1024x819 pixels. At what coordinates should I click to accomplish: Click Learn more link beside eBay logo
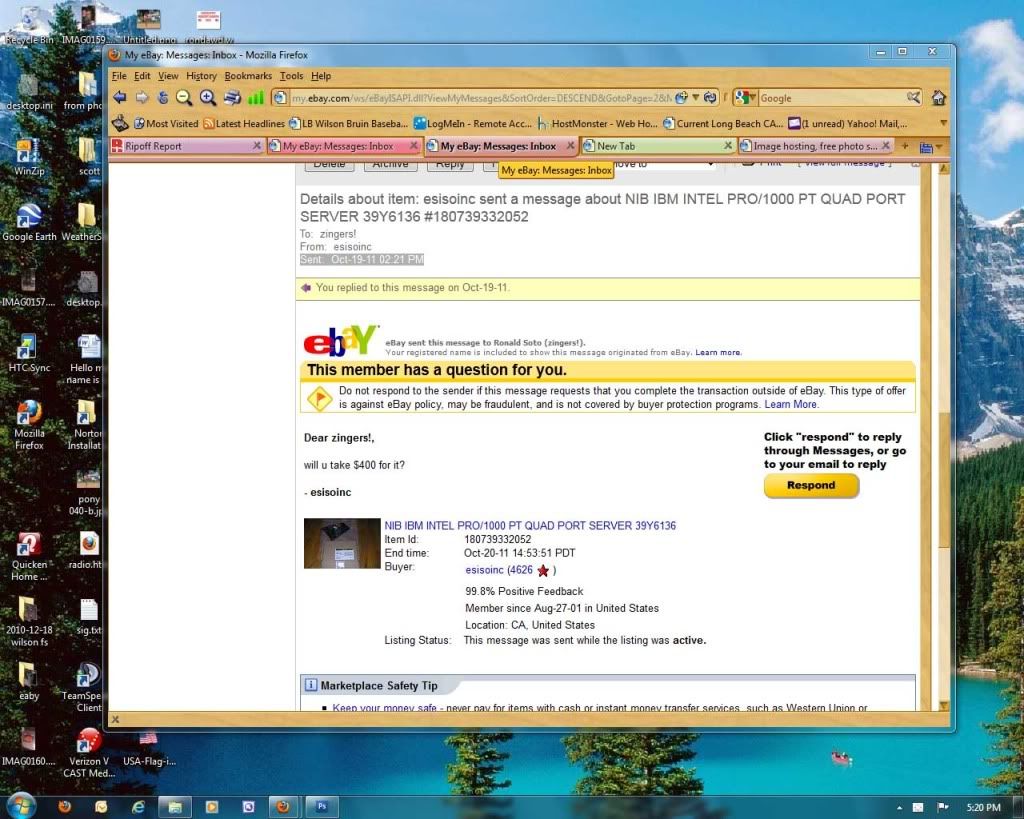tap(718, 352)
